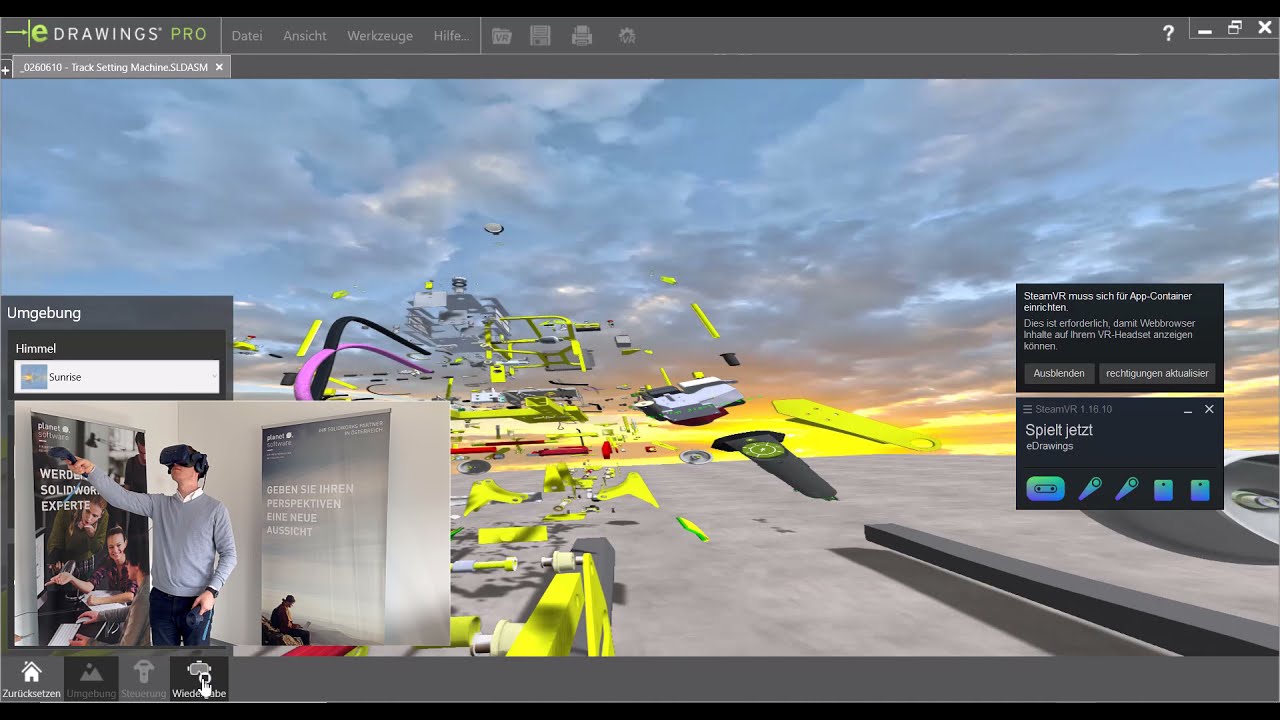
Task: Click the webcam video overlay of presenter
Action: coord(231,523)
